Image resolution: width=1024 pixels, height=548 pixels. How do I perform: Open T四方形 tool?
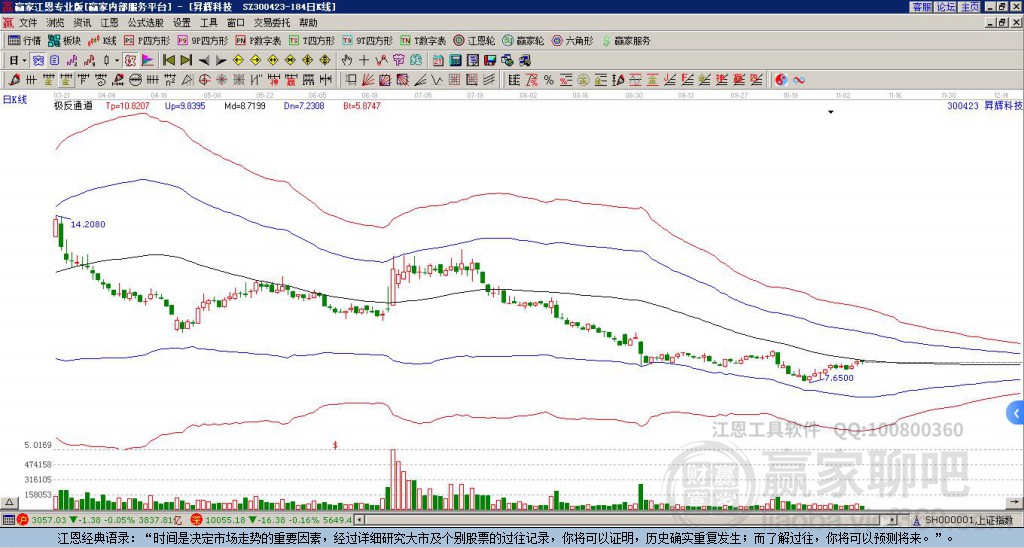pyautogui.click(x=312, y=40)
